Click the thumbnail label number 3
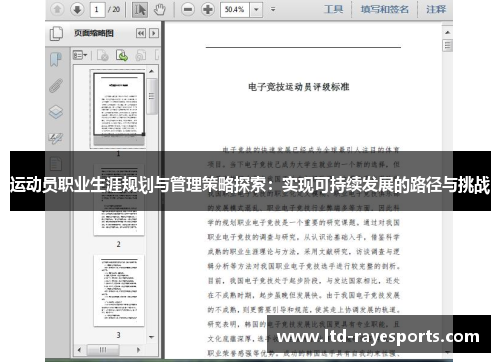Image resolution: width=500 pixels, height=362 pixels. pyautogui.click(x=119, y=335)
